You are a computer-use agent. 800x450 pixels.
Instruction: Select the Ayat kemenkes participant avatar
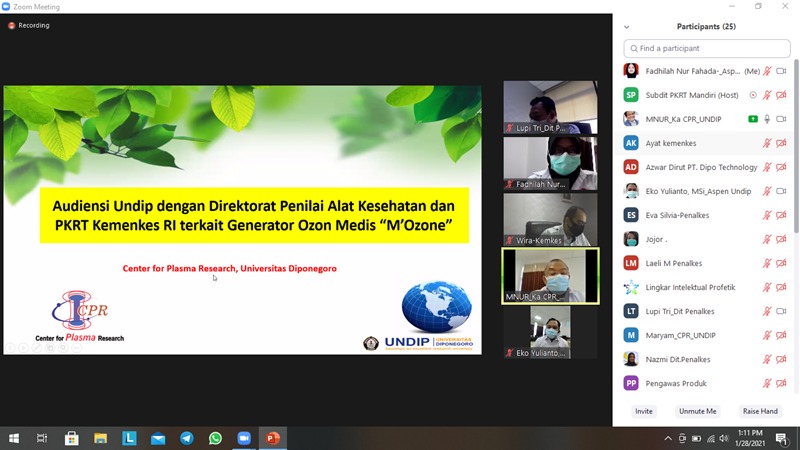coord(631,143)
